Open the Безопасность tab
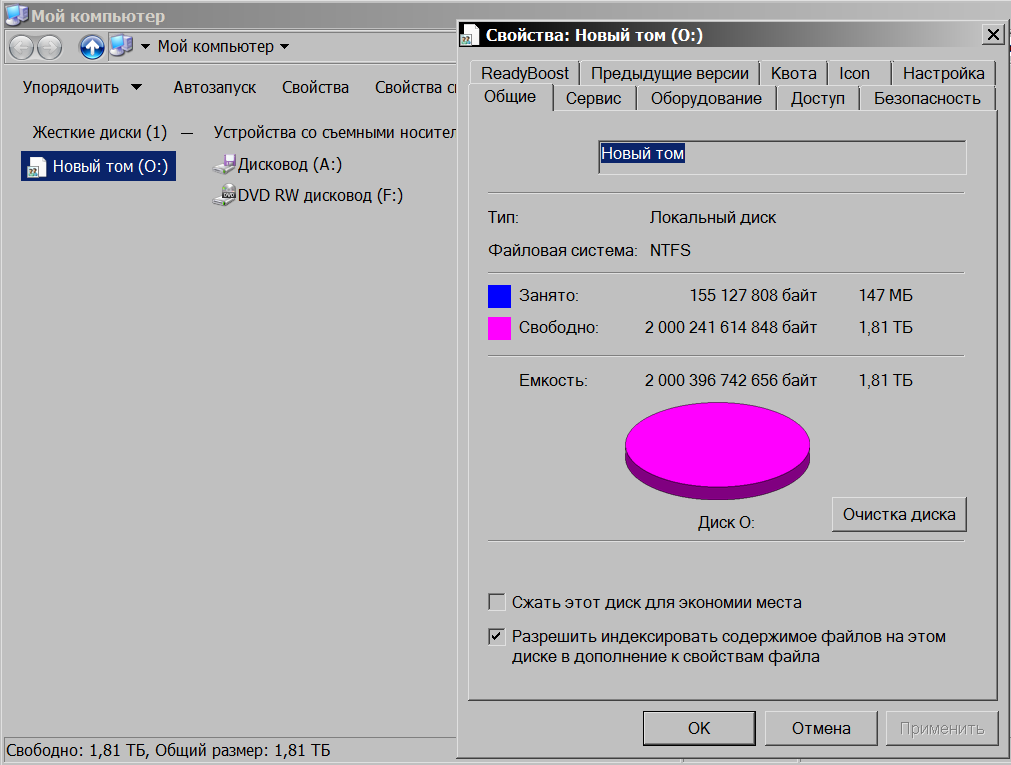 (x=926, y=98)
